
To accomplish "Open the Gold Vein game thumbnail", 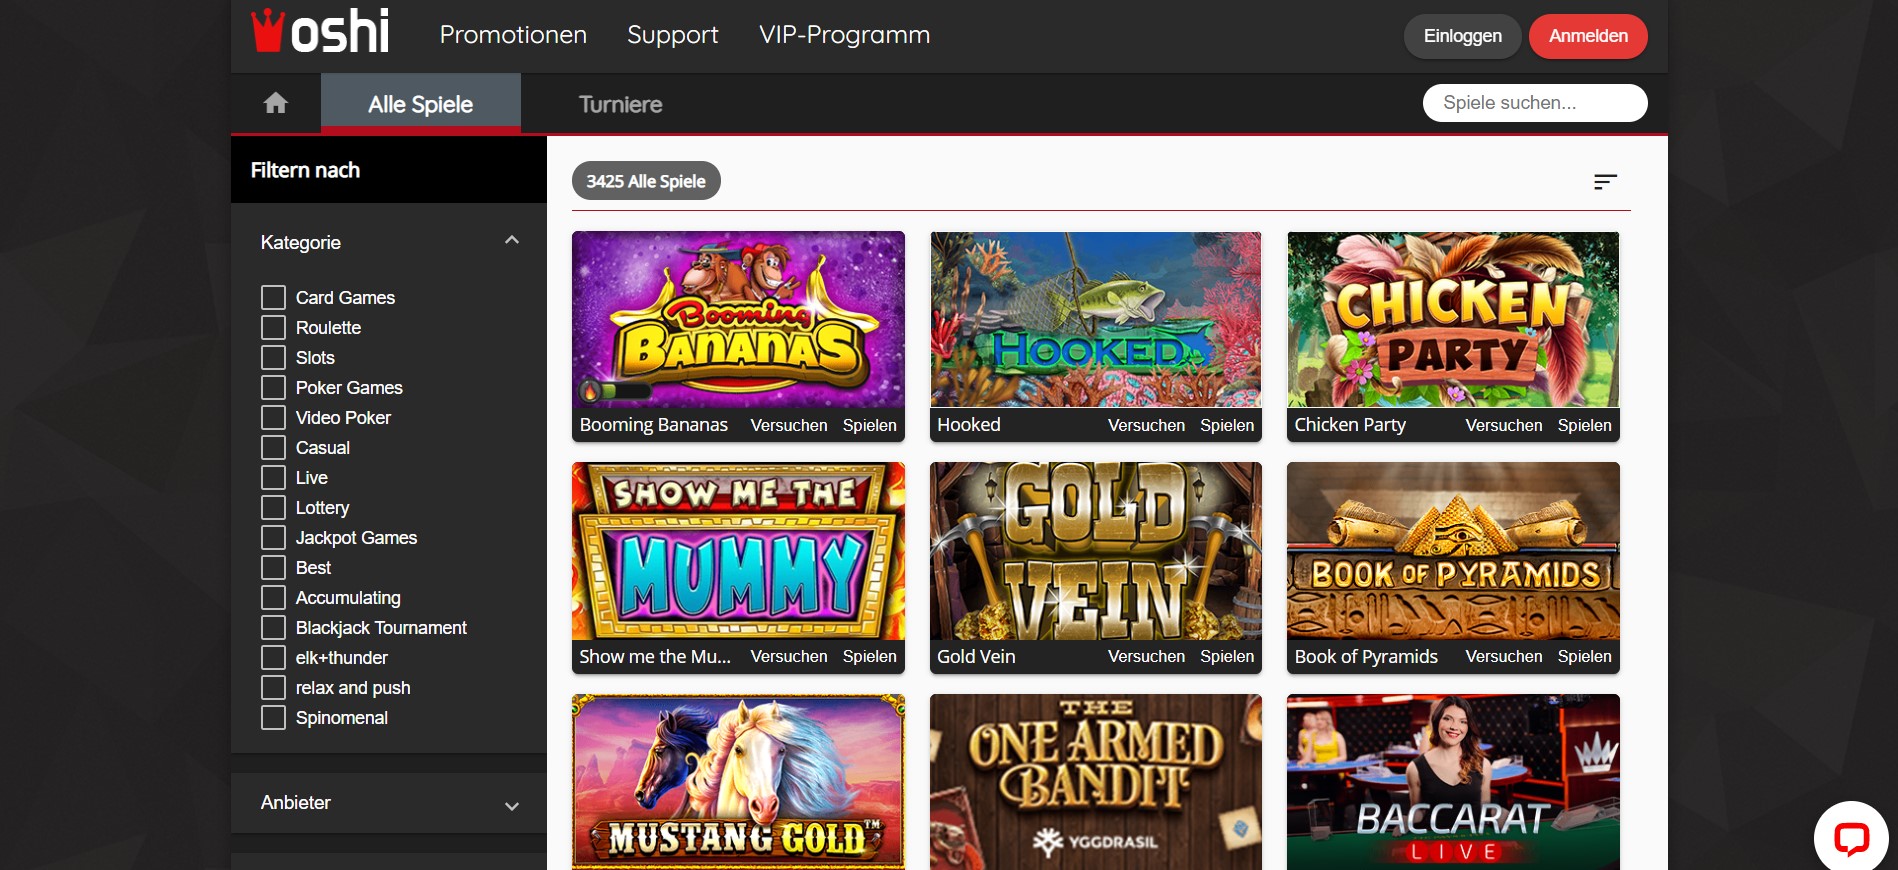I will 1096,551.
